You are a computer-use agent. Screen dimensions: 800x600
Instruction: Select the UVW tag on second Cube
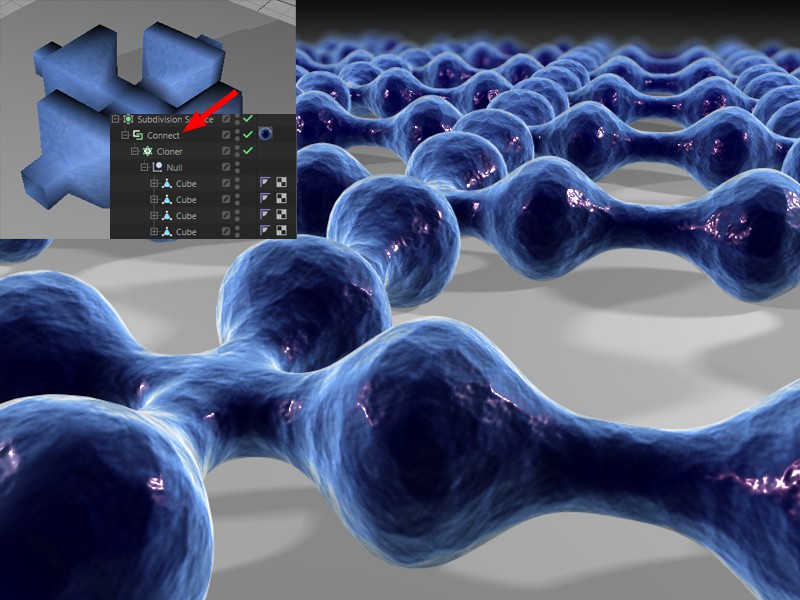[281, 198]
